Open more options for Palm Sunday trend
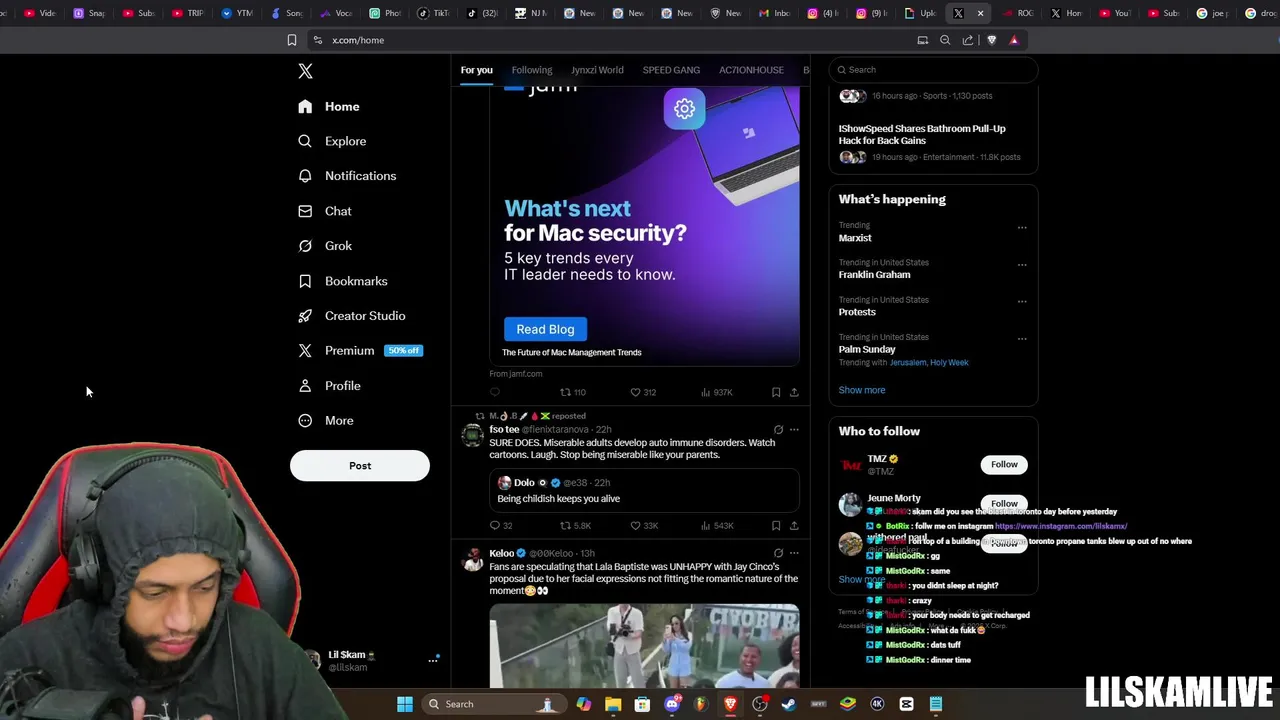This screenshot has height=720, width=1280. point(1022,339)
